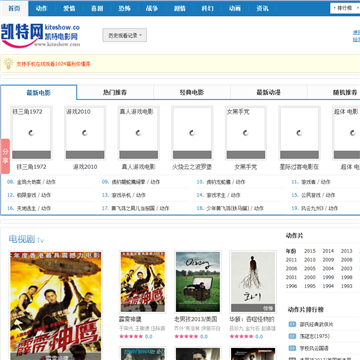
Task: Open the 战争 category in nav bar
Action: pos(152,9)
